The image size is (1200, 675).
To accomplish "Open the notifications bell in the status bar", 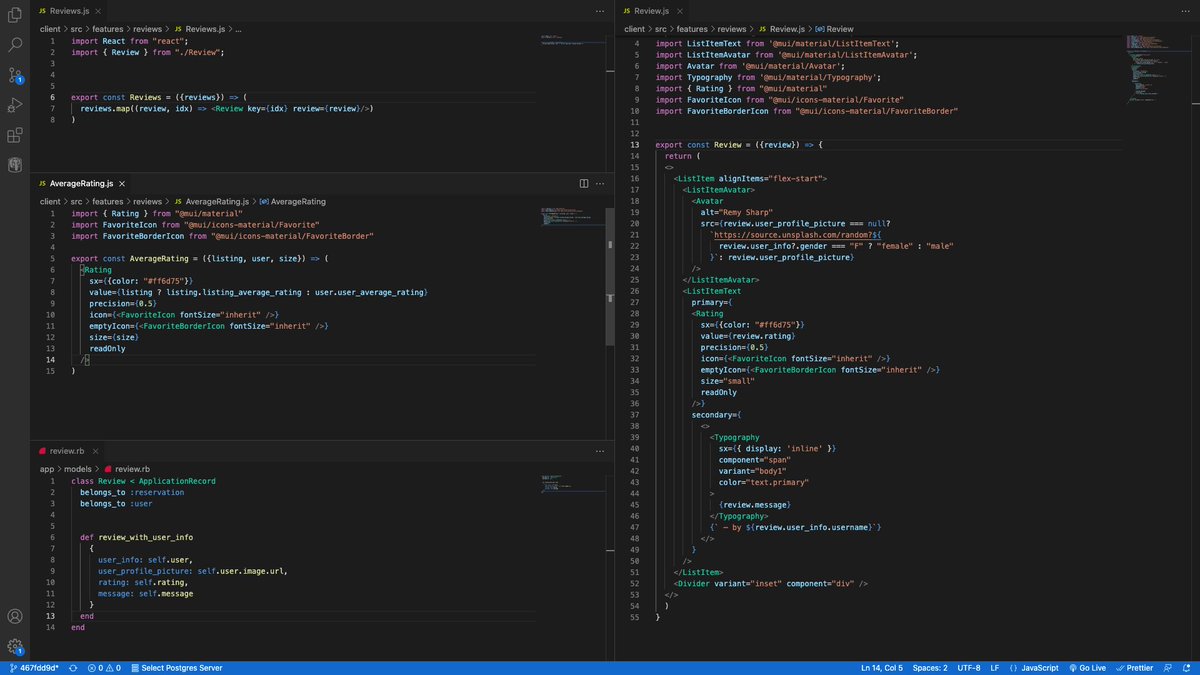I will [1187, 667].
